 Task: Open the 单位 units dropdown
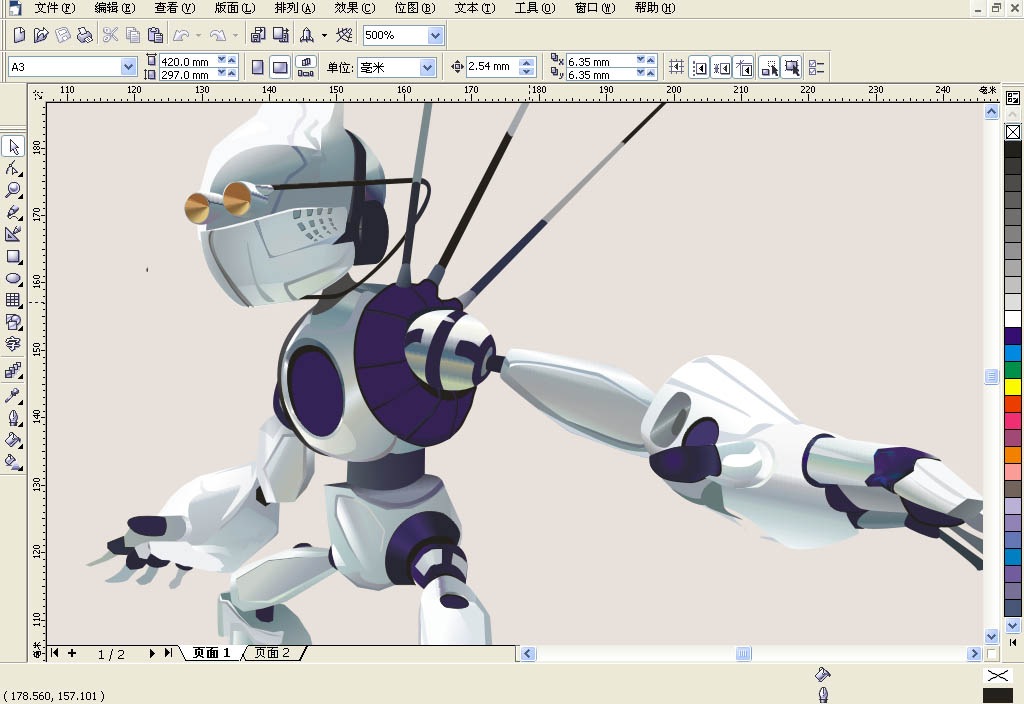(428, 67)
